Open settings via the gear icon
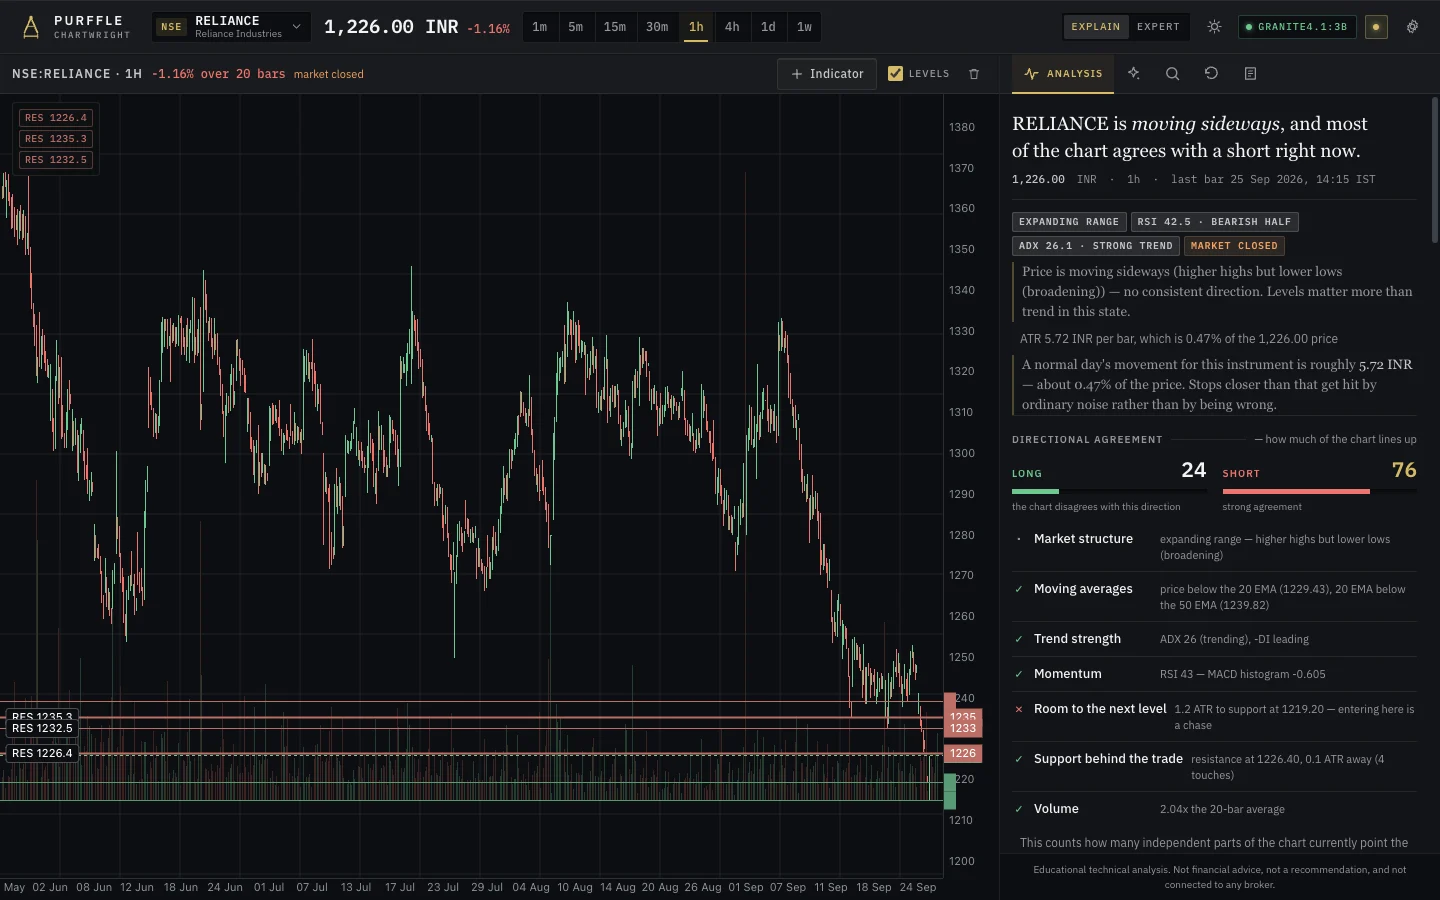This screenshot has height=900, width=1440. pos(1412,27)
